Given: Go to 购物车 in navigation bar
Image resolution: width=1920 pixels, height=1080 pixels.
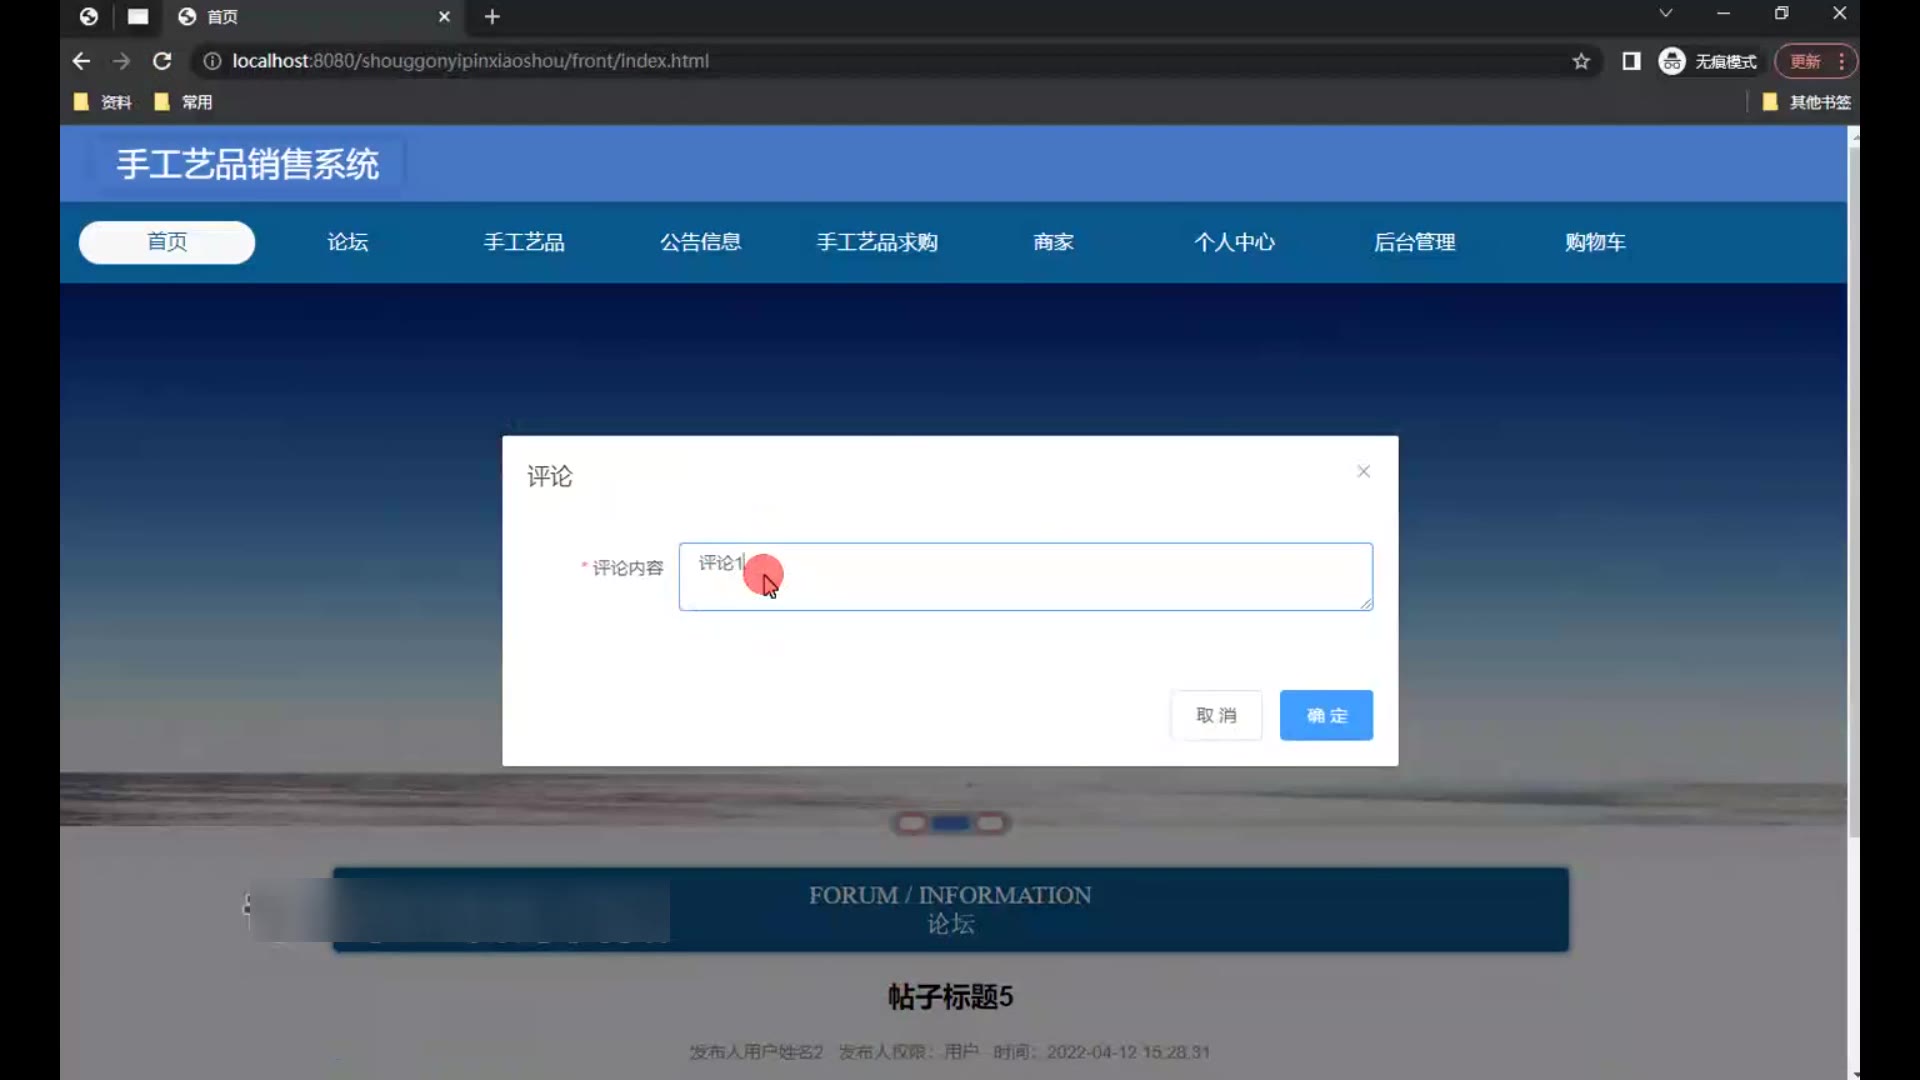Looking at the screenshot, I should point(1595,242).
